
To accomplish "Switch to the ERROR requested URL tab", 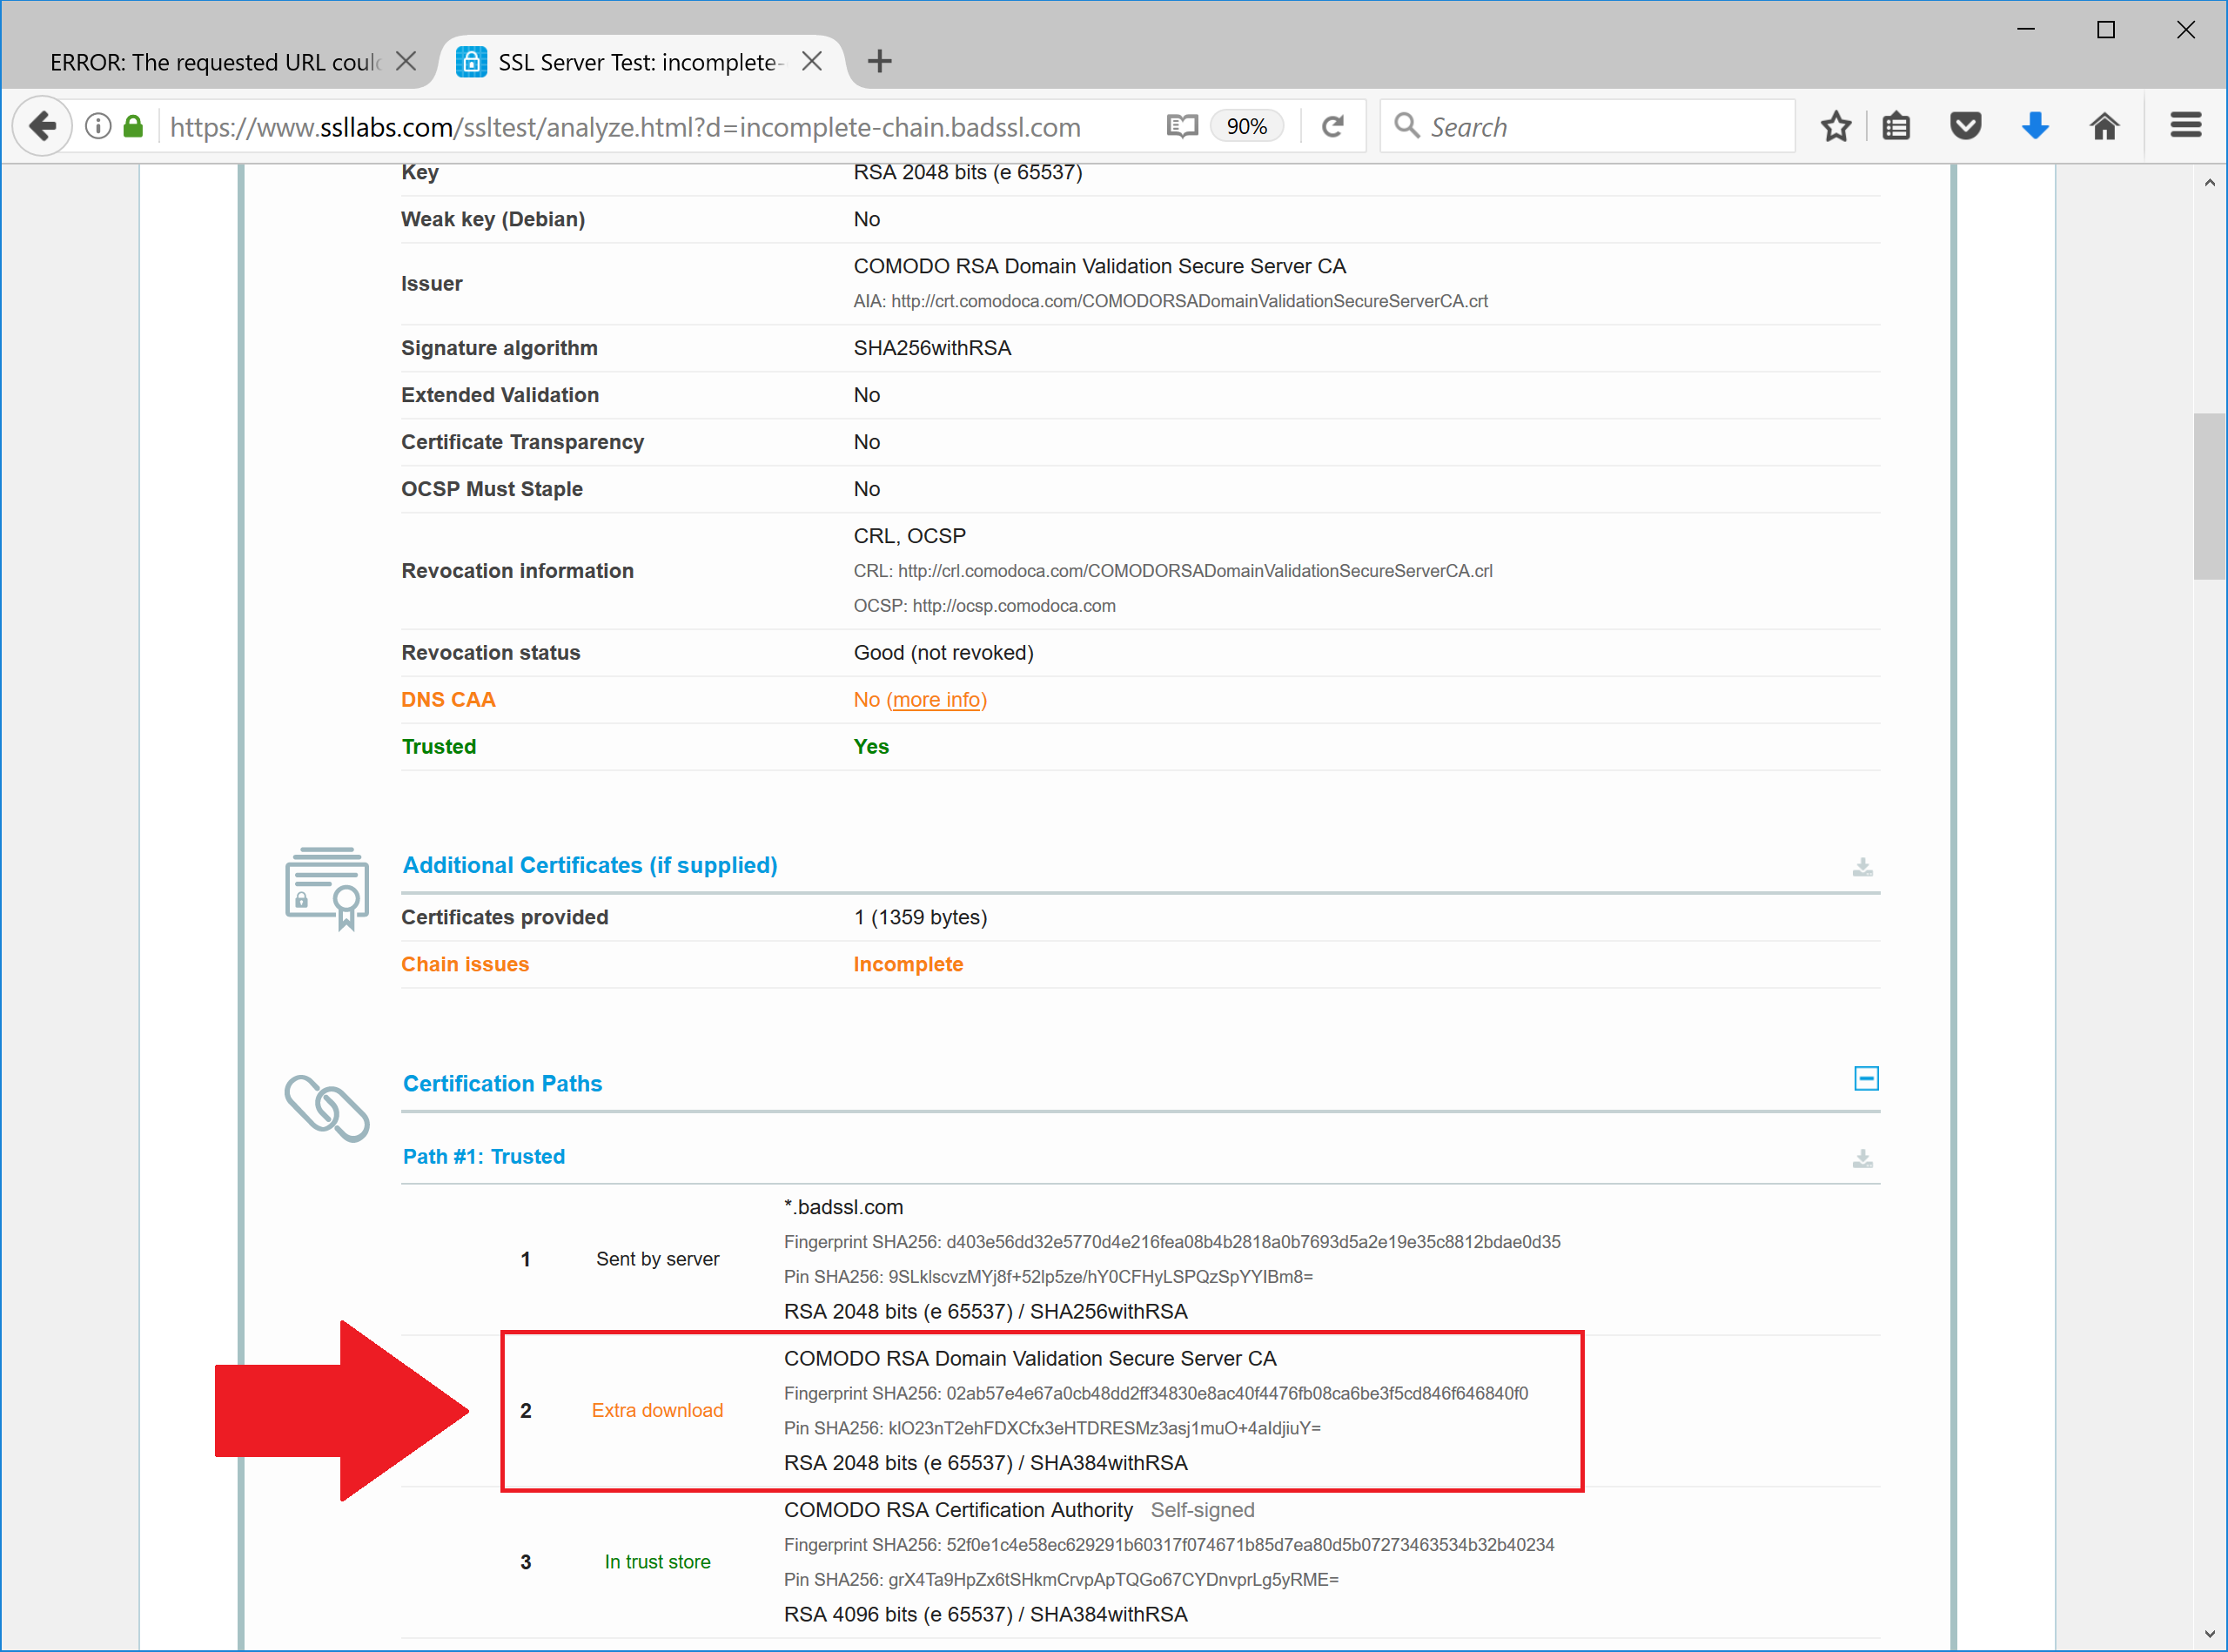I will (214, 62).
